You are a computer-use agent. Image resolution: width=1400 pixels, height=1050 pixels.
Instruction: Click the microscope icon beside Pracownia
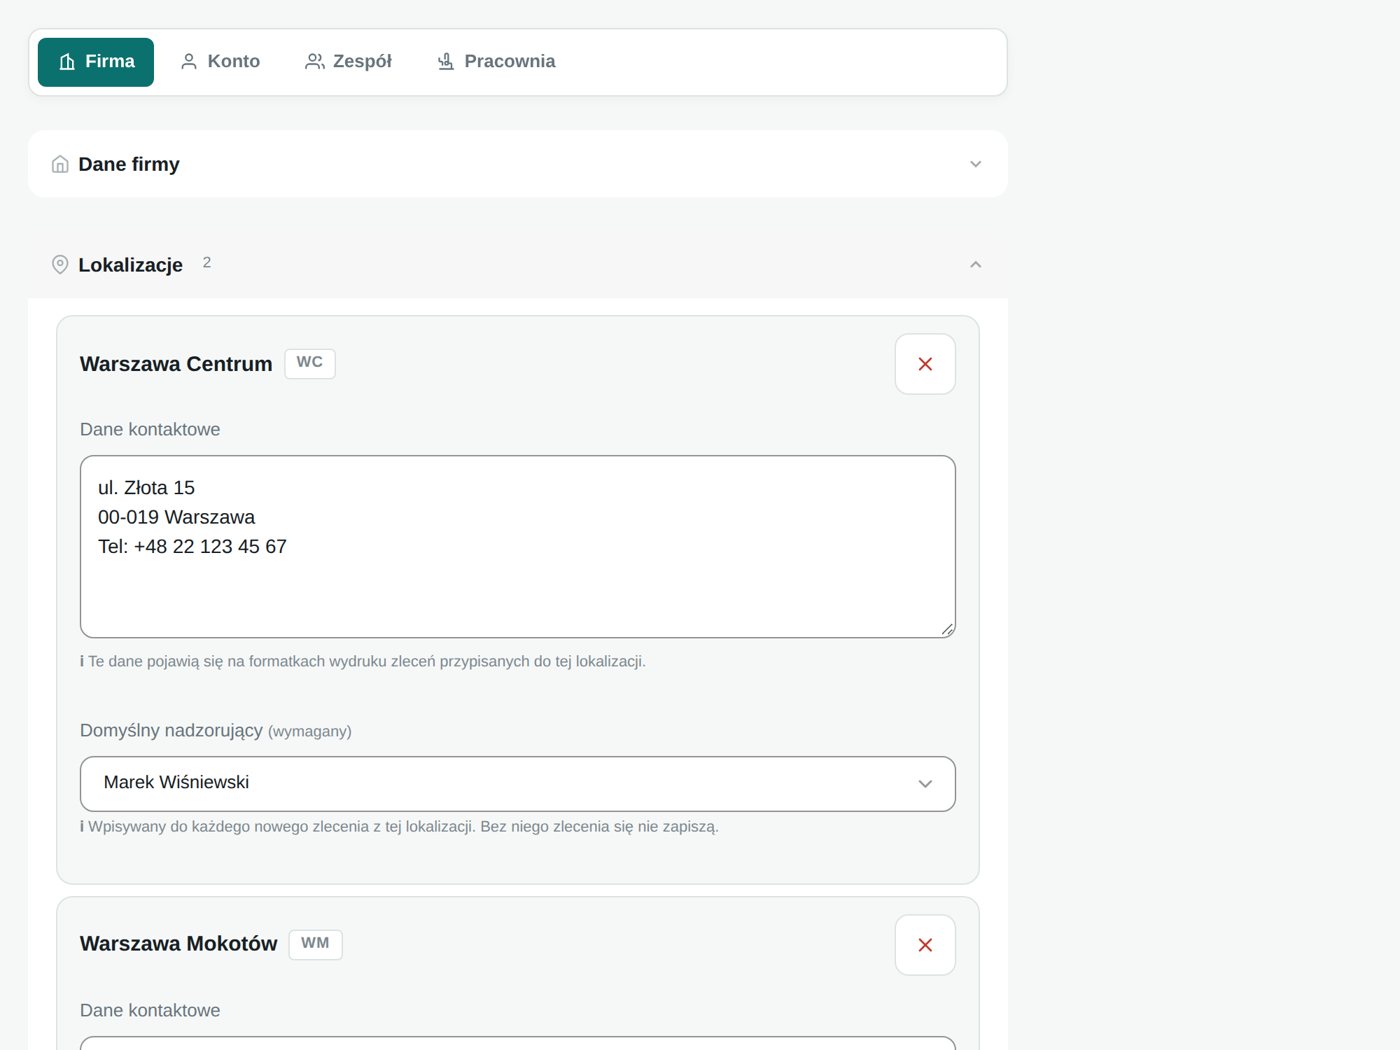click(446, 62)
